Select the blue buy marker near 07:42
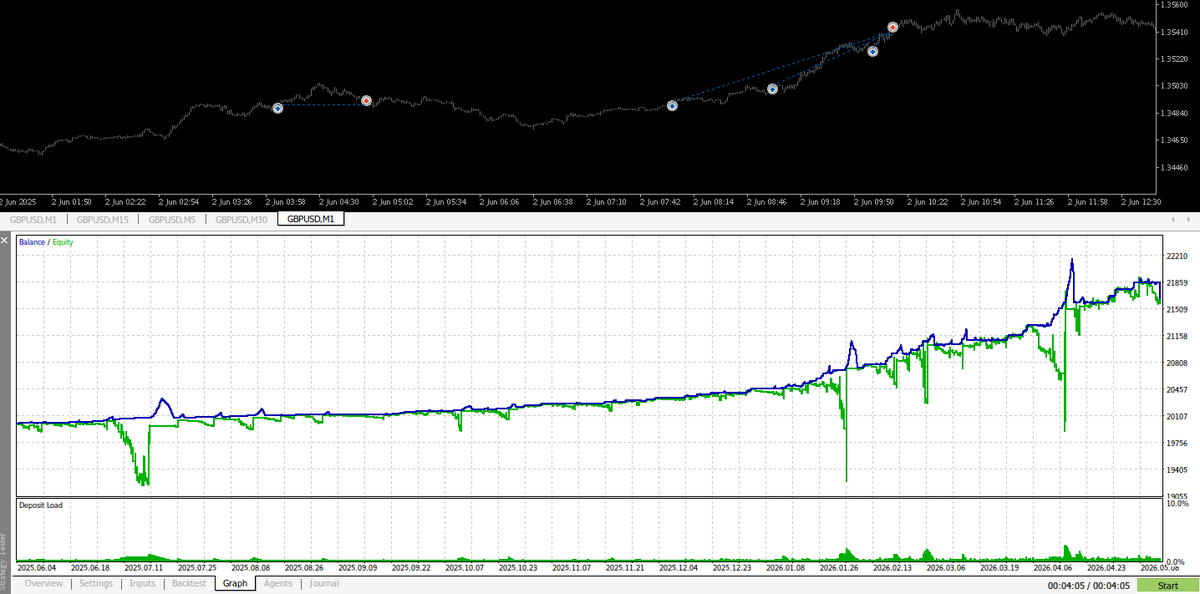The image size is (1200, 594). [x=672, y=105]
